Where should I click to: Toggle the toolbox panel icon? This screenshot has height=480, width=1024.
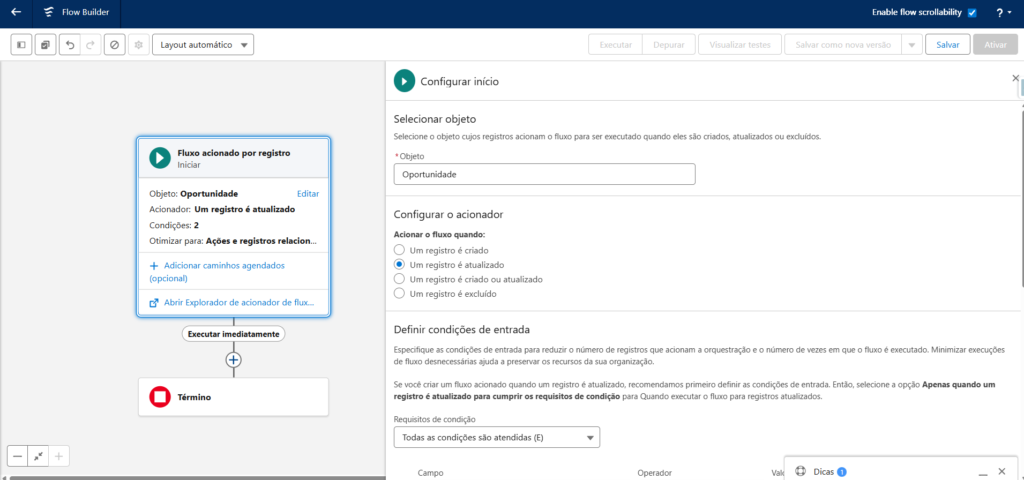[21, 45]
